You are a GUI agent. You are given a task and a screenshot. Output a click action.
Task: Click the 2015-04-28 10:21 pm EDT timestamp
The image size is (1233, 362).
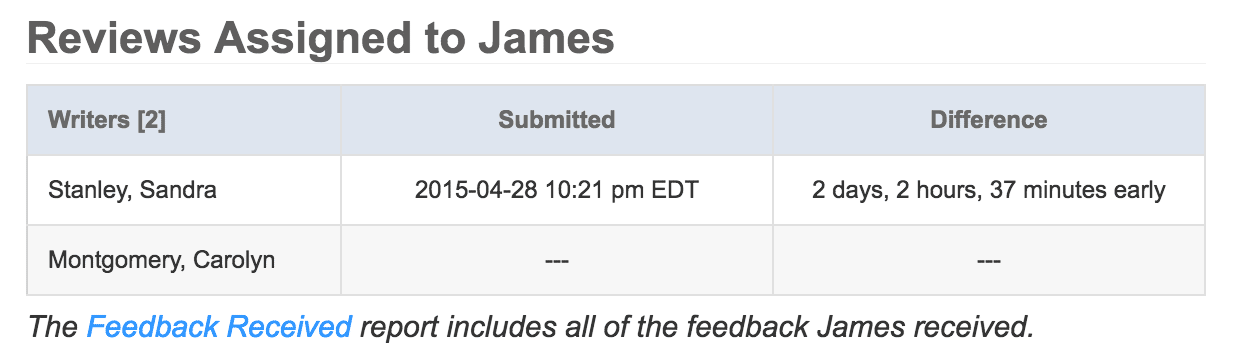click(x=557, y=190)
